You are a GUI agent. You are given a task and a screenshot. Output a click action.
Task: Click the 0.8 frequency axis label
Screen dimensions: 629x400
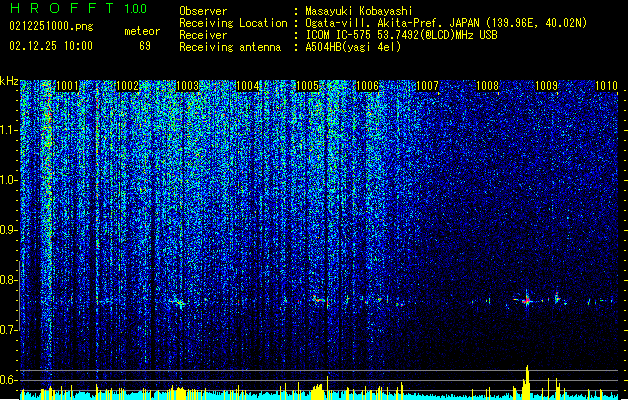(x=9, y=280)
